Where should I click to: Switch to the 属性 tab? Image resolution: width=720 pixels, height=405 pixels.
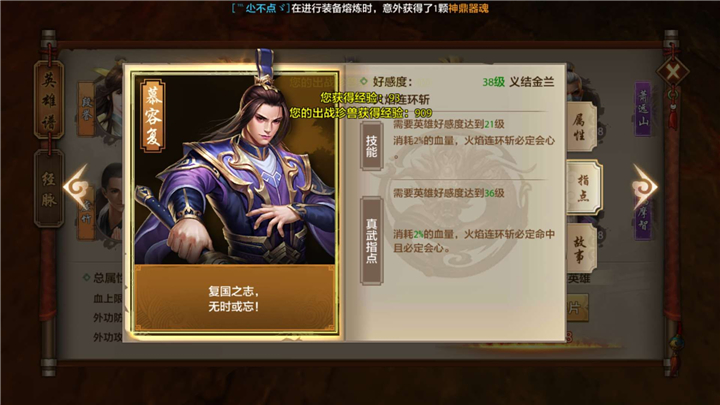click(580, 127)
